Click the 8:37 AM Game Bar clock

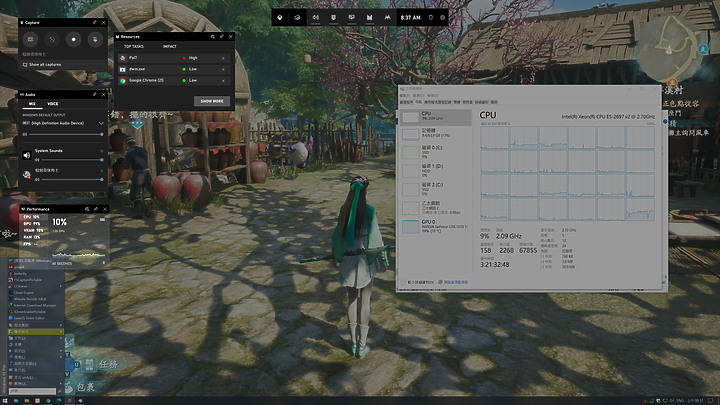click(410, 17)
